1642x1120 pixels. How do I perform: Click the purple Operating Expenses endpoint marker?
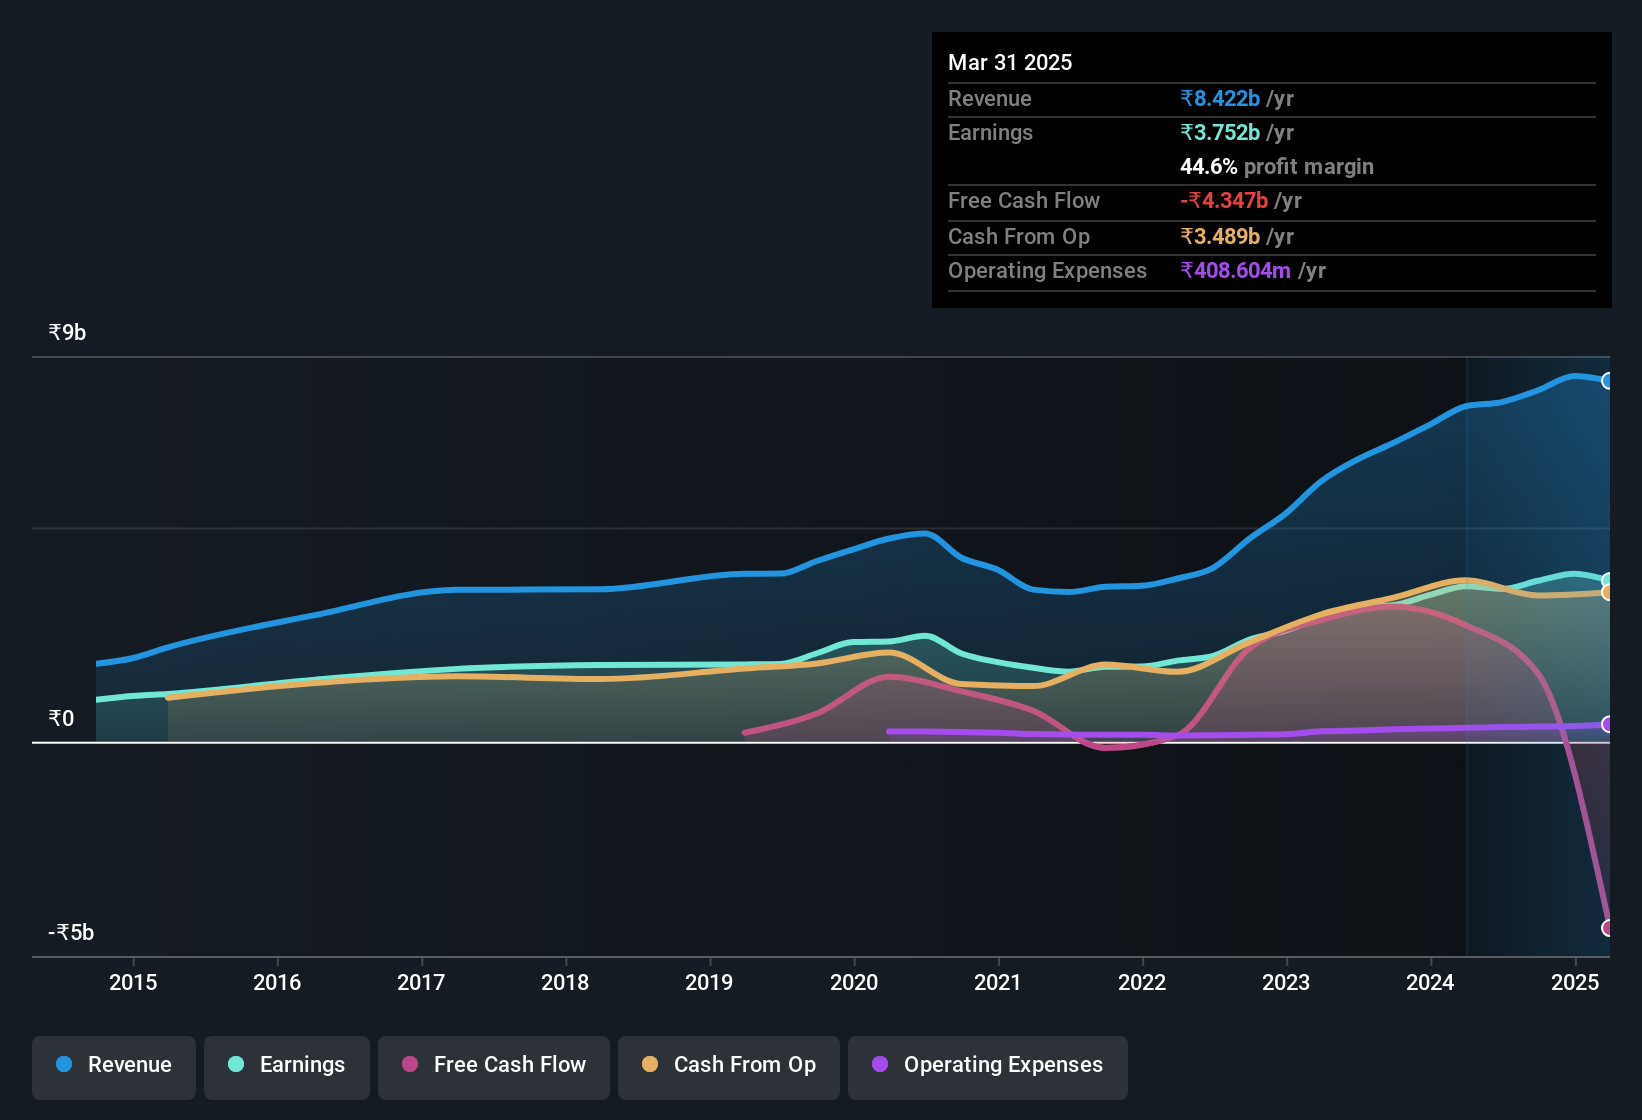tap(1608, 724)
